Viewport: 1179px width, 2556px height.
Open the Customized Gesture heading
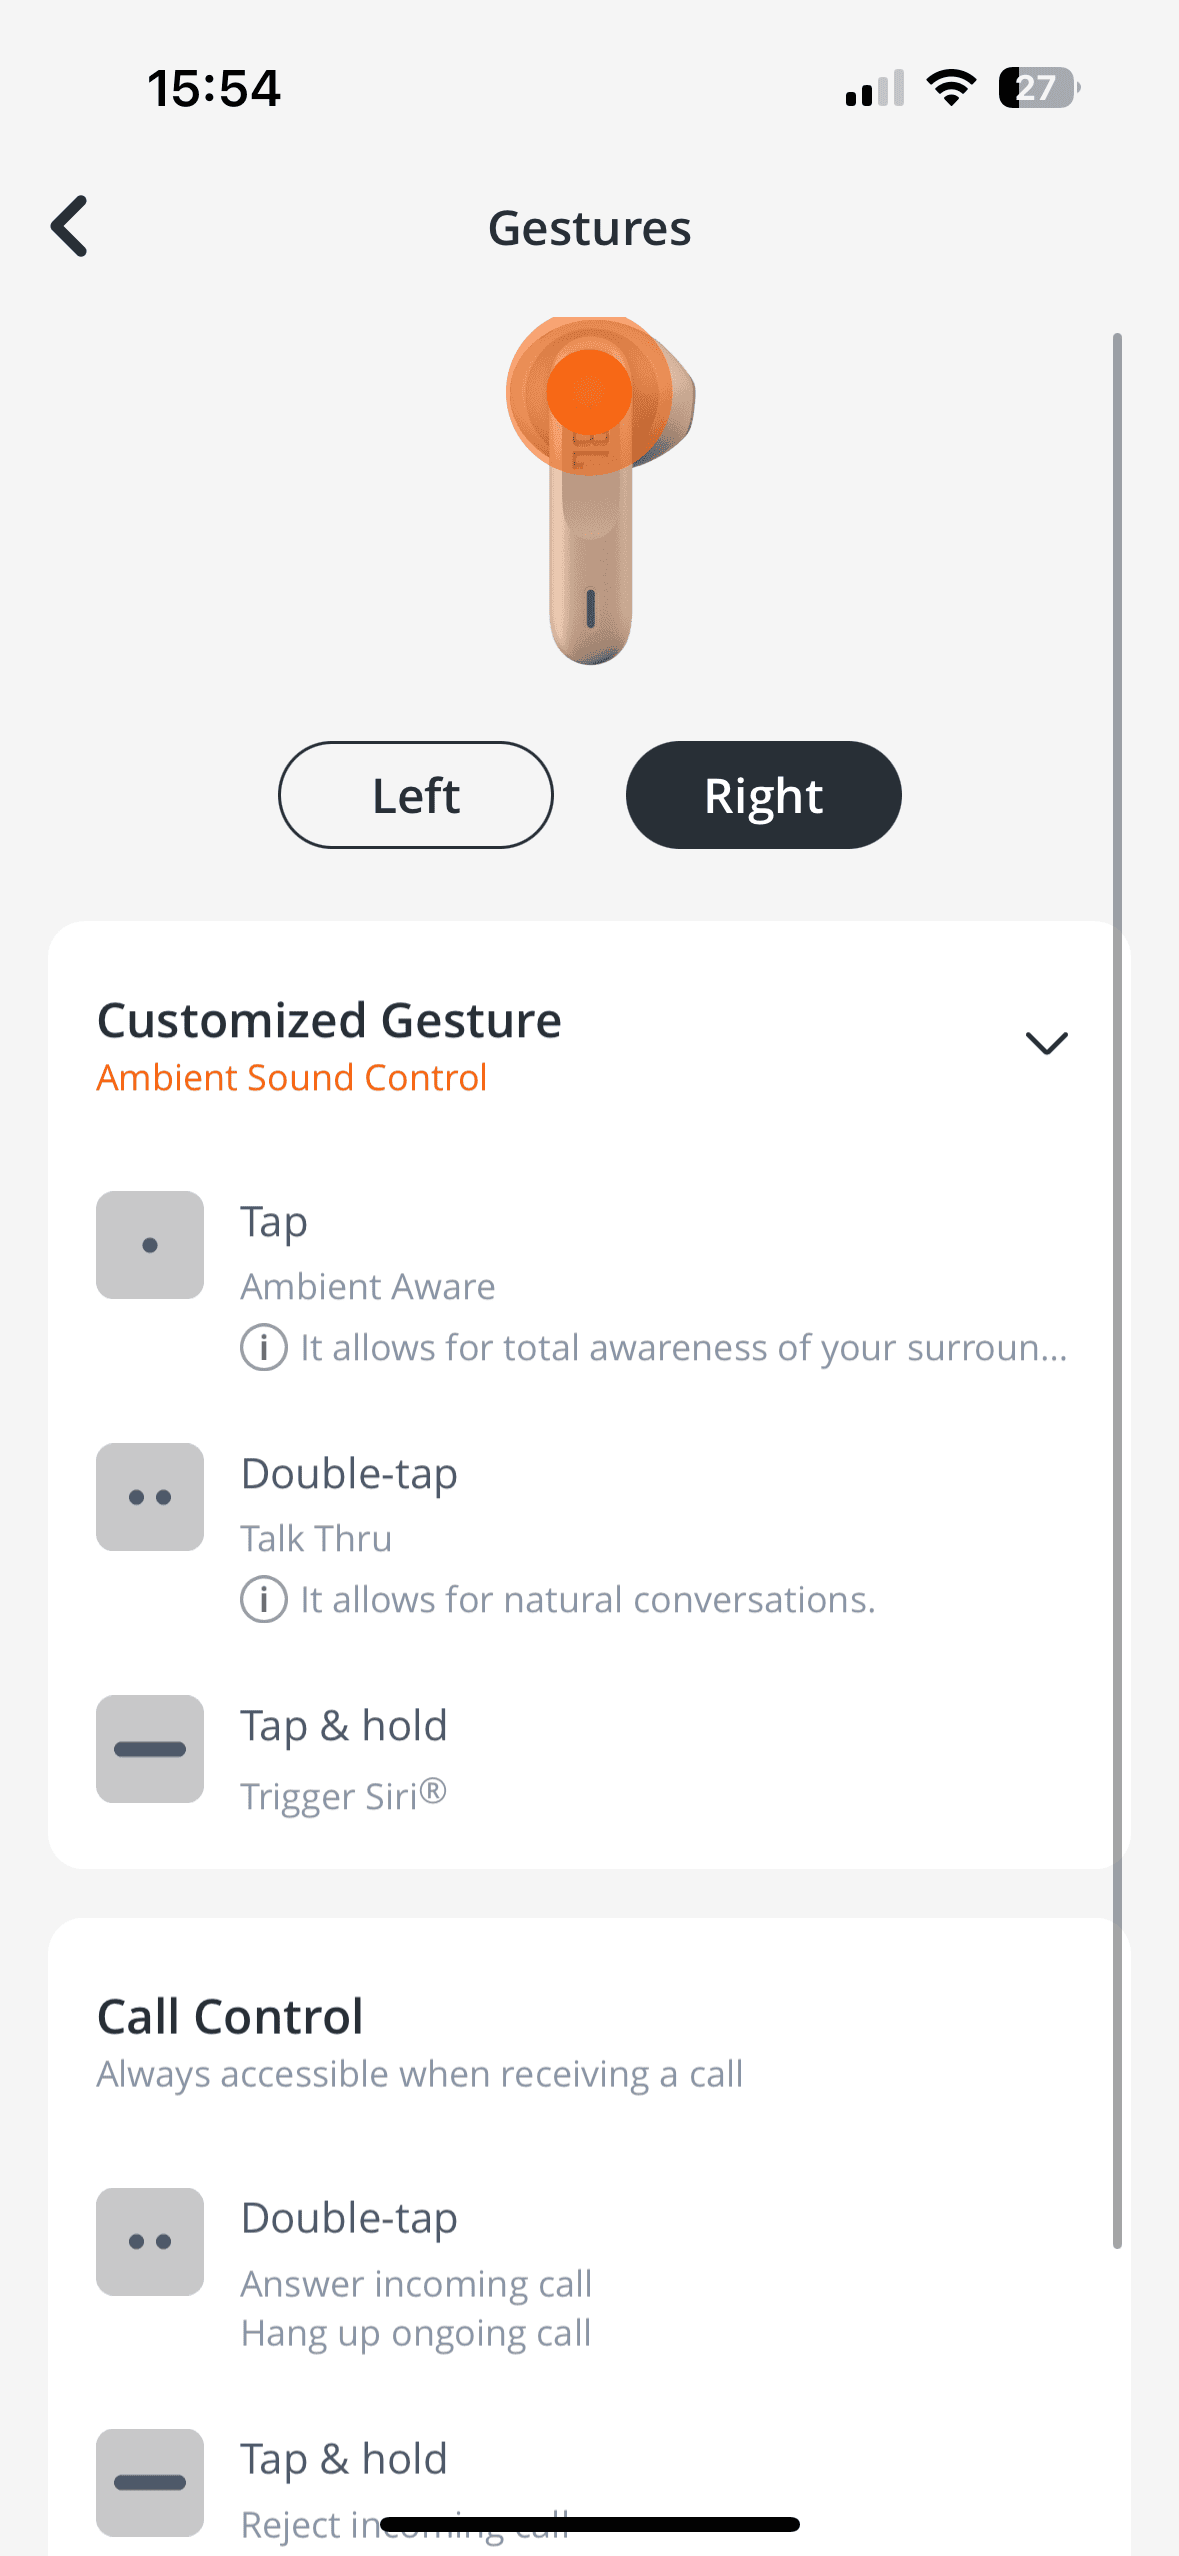(x=329, y=1021)
